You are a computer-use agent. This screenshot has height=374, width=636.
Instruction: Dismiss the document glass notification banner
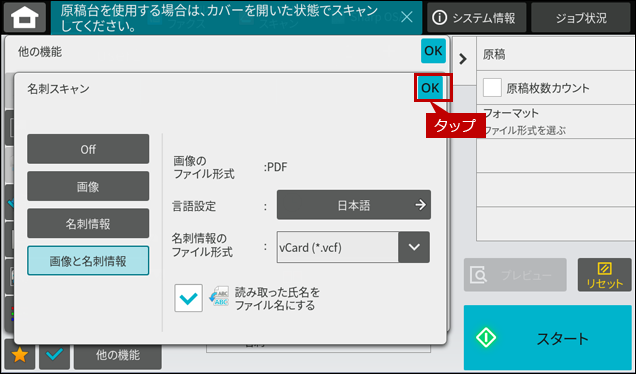tap(406, 17)
